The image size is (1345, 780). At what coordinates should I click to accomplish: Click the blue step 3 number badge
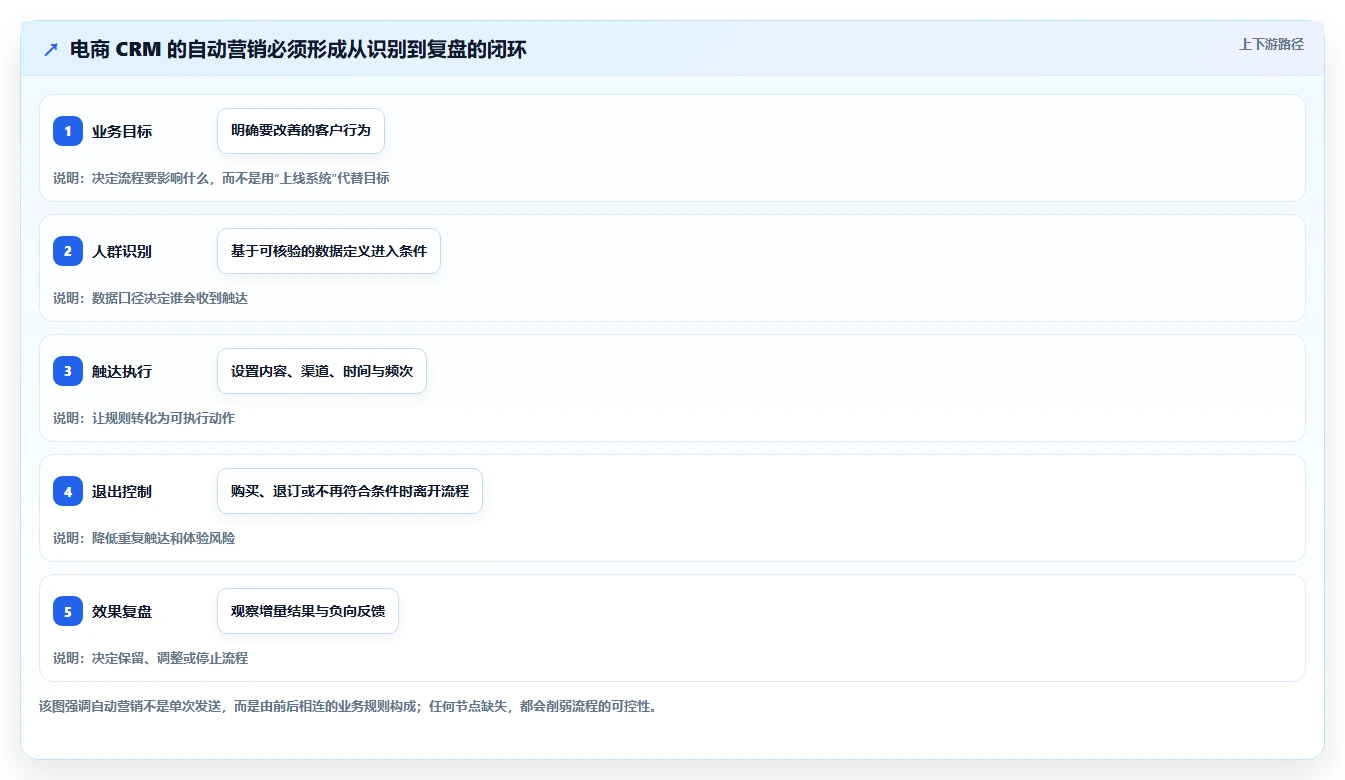68,371
